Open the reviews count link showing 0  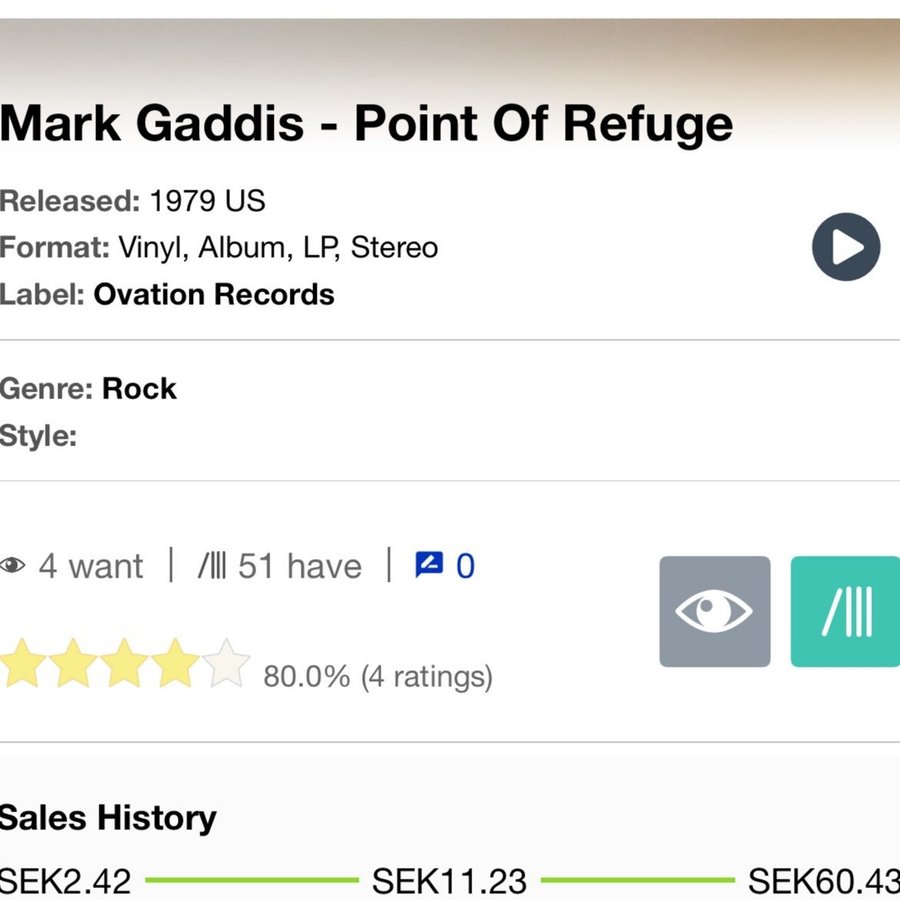(465, 566)
